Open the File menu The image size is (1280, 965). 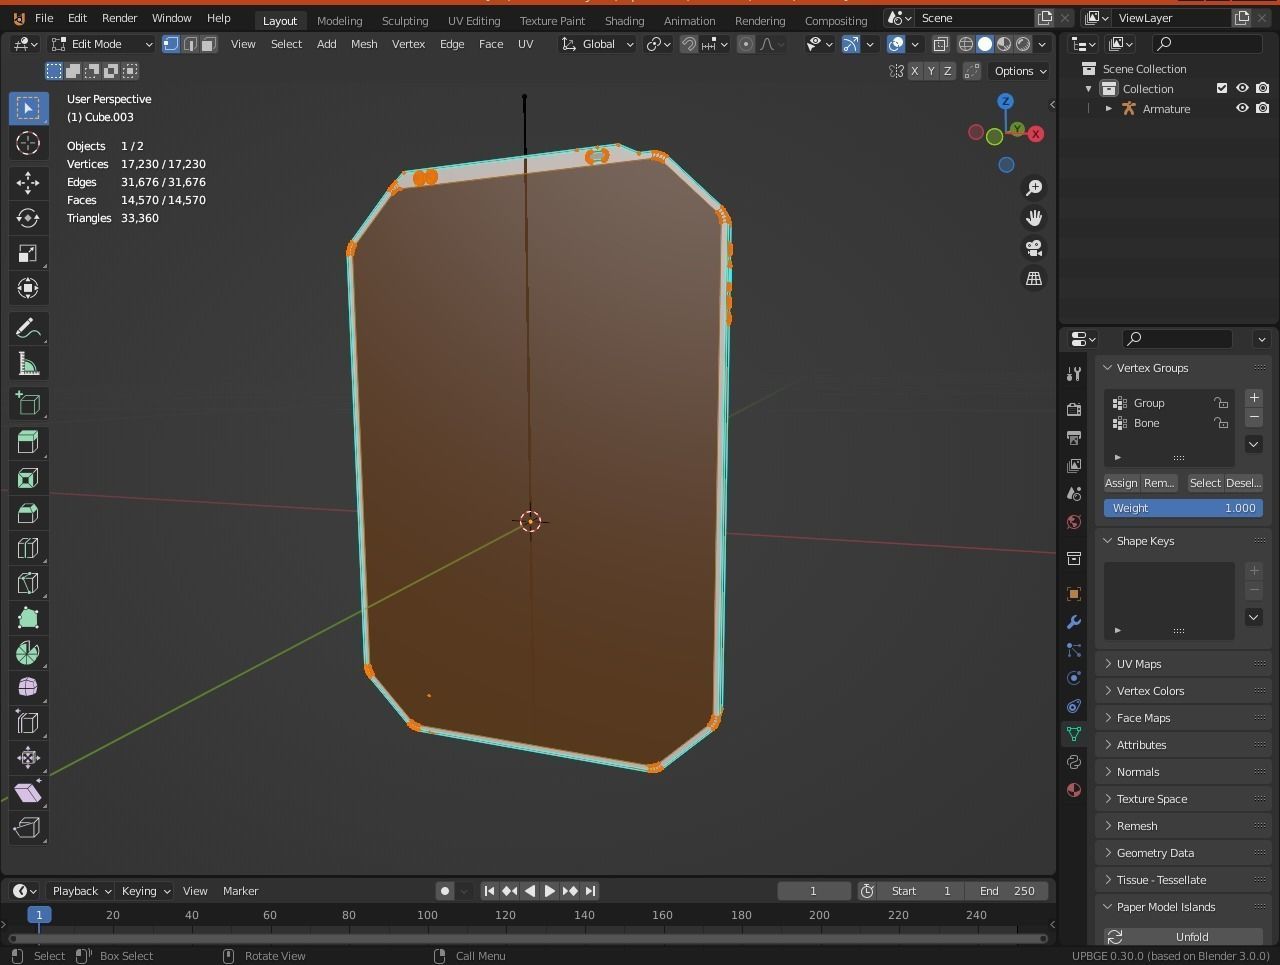[44, 18]
